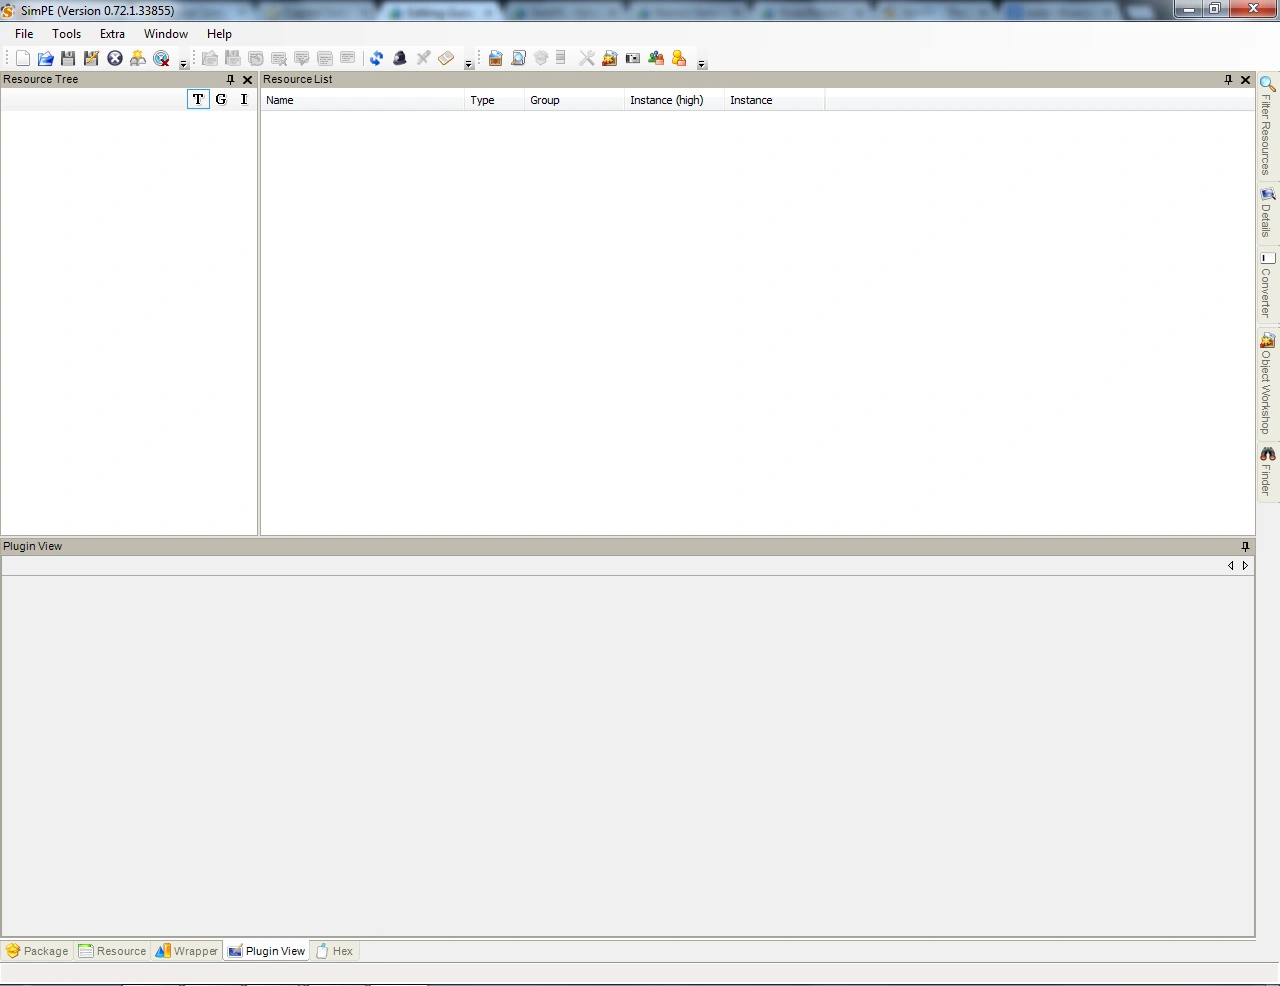This screenshot has width=1280, height=986.
Task: Pin the Plugin View panel
Action: pyautogui.click(x=1245, y=547)
